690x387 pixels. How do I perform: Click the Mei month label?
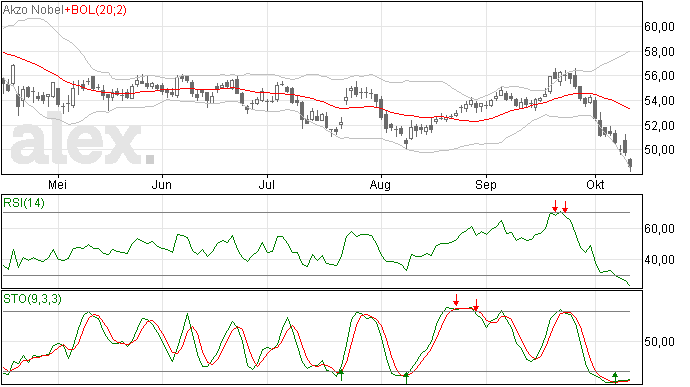point(58,185)
